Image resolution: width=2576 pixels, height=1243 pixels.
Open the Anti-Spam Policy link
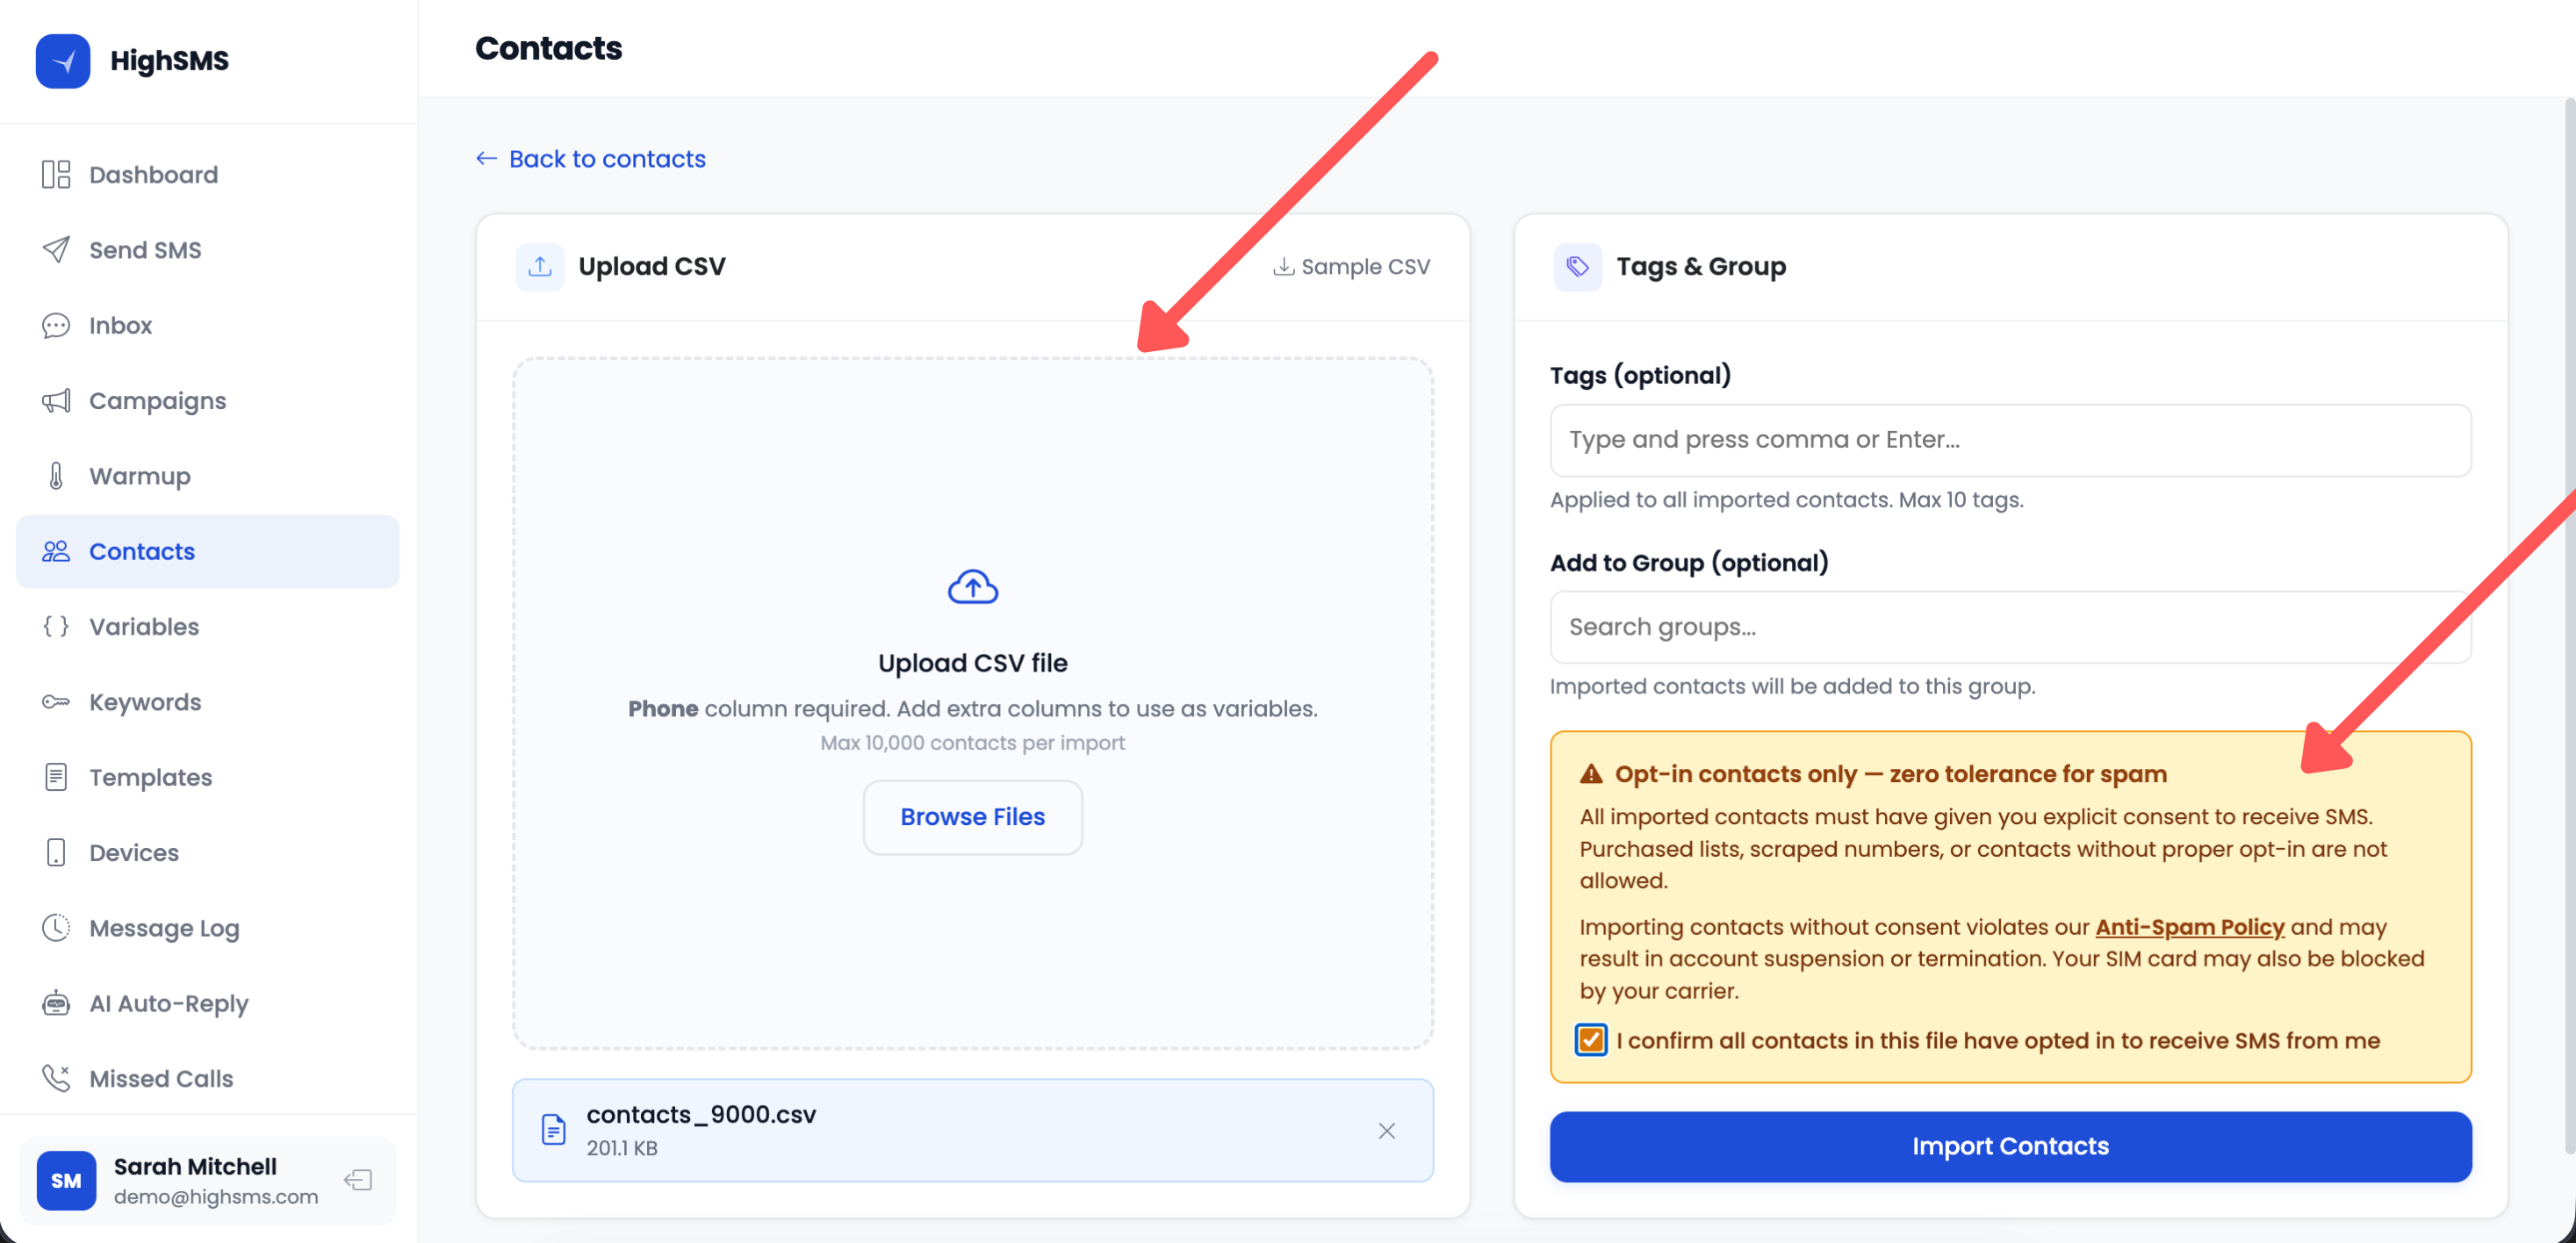(x=2189, y=927)
